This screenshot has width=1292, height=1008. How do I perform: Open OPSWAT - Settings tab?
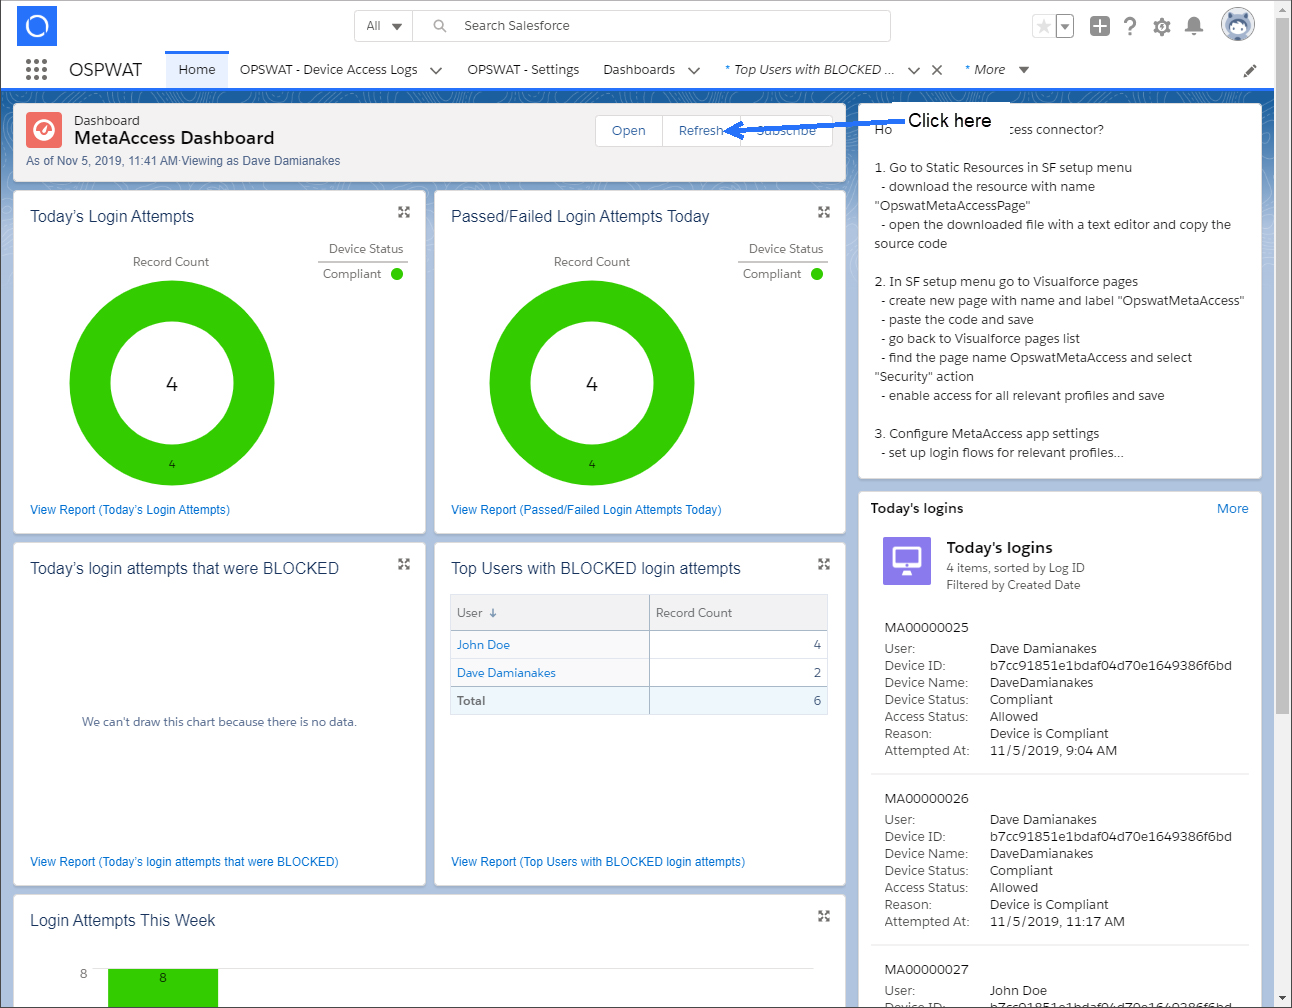point(523,69)
